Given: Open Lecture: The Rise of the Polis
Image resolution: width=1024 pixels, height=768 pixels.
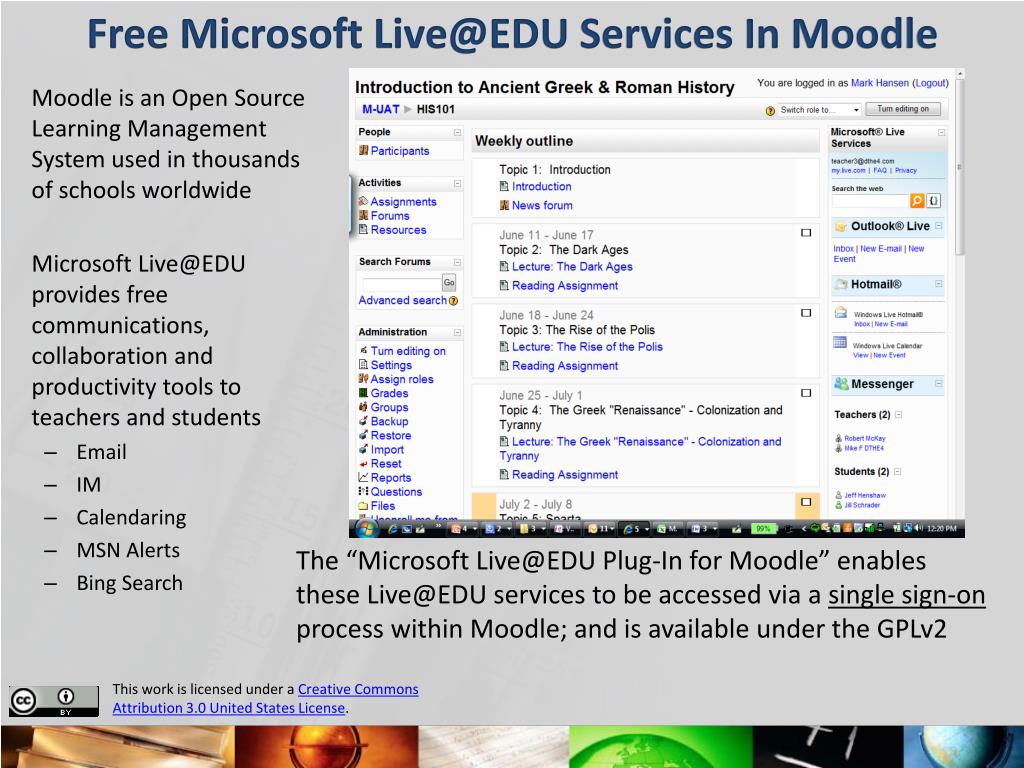Looking at the screenshot, I should pos(587,347).
